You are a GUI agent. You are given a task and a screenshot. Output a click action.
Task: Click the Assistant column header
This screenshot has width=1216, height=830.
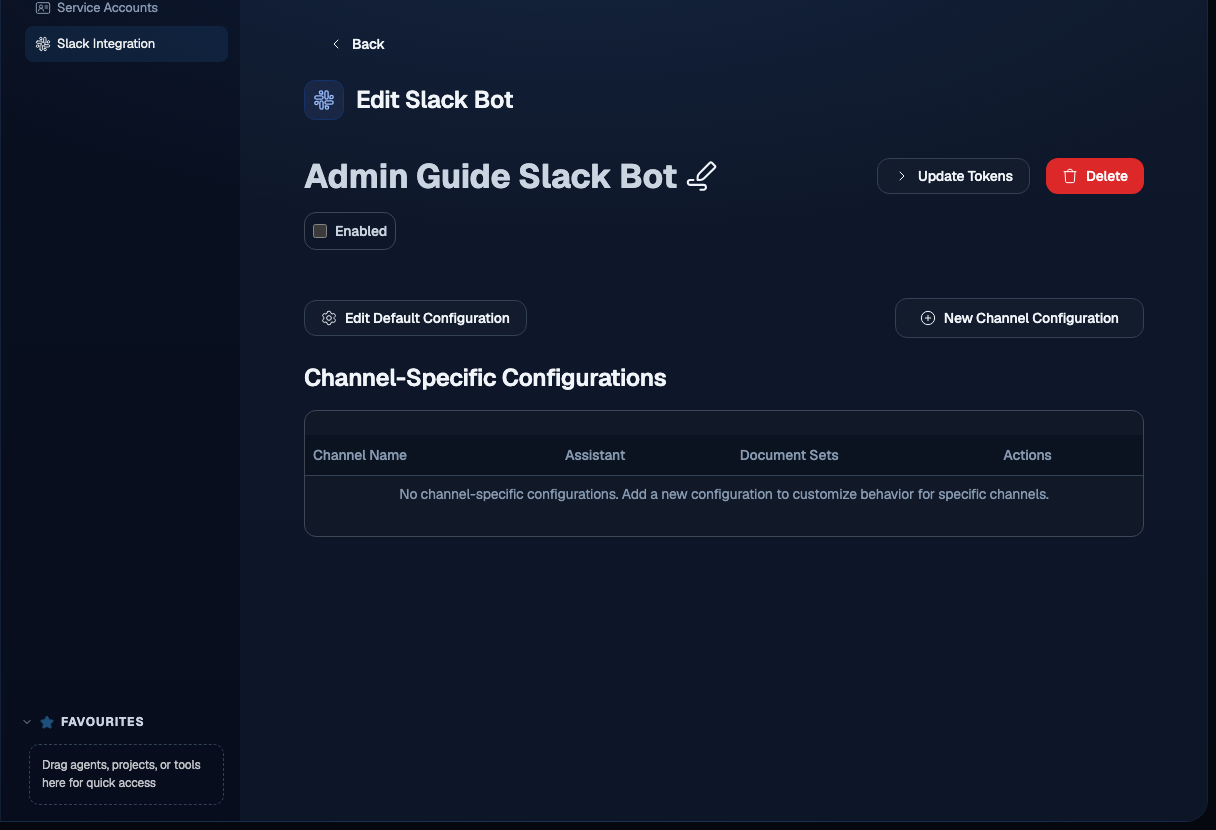(x=595, y=455)
